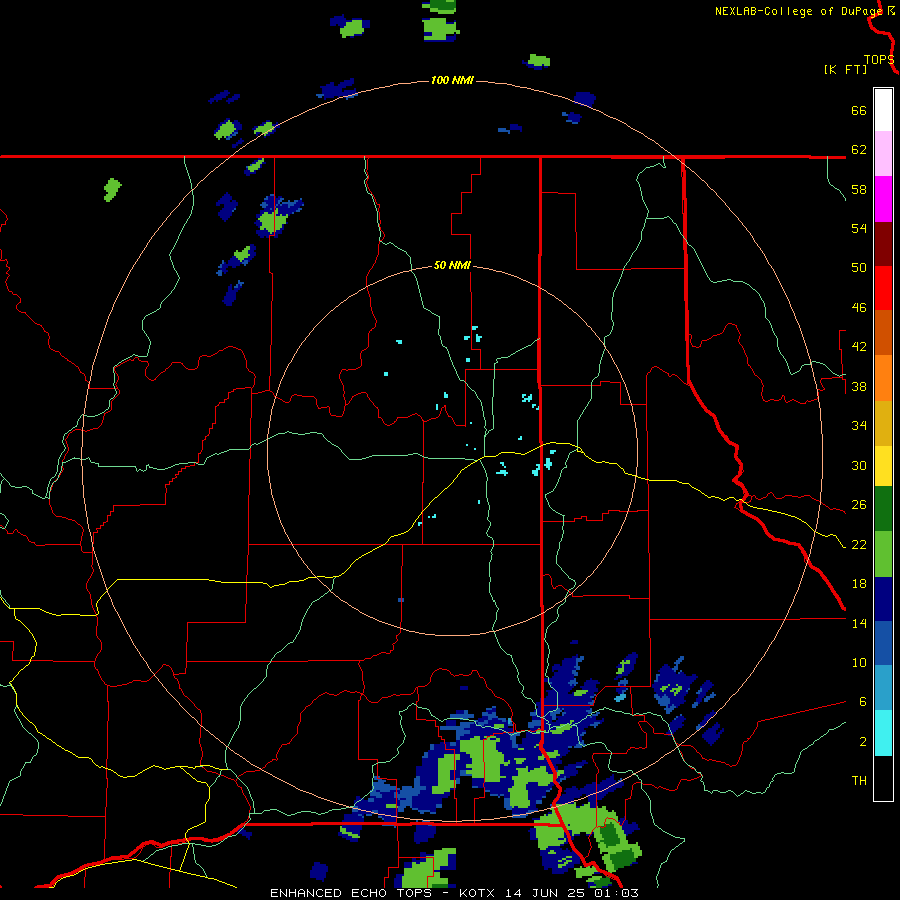Click the '58' legend value label
Screen dimensions: 900x900
point(859,189)
